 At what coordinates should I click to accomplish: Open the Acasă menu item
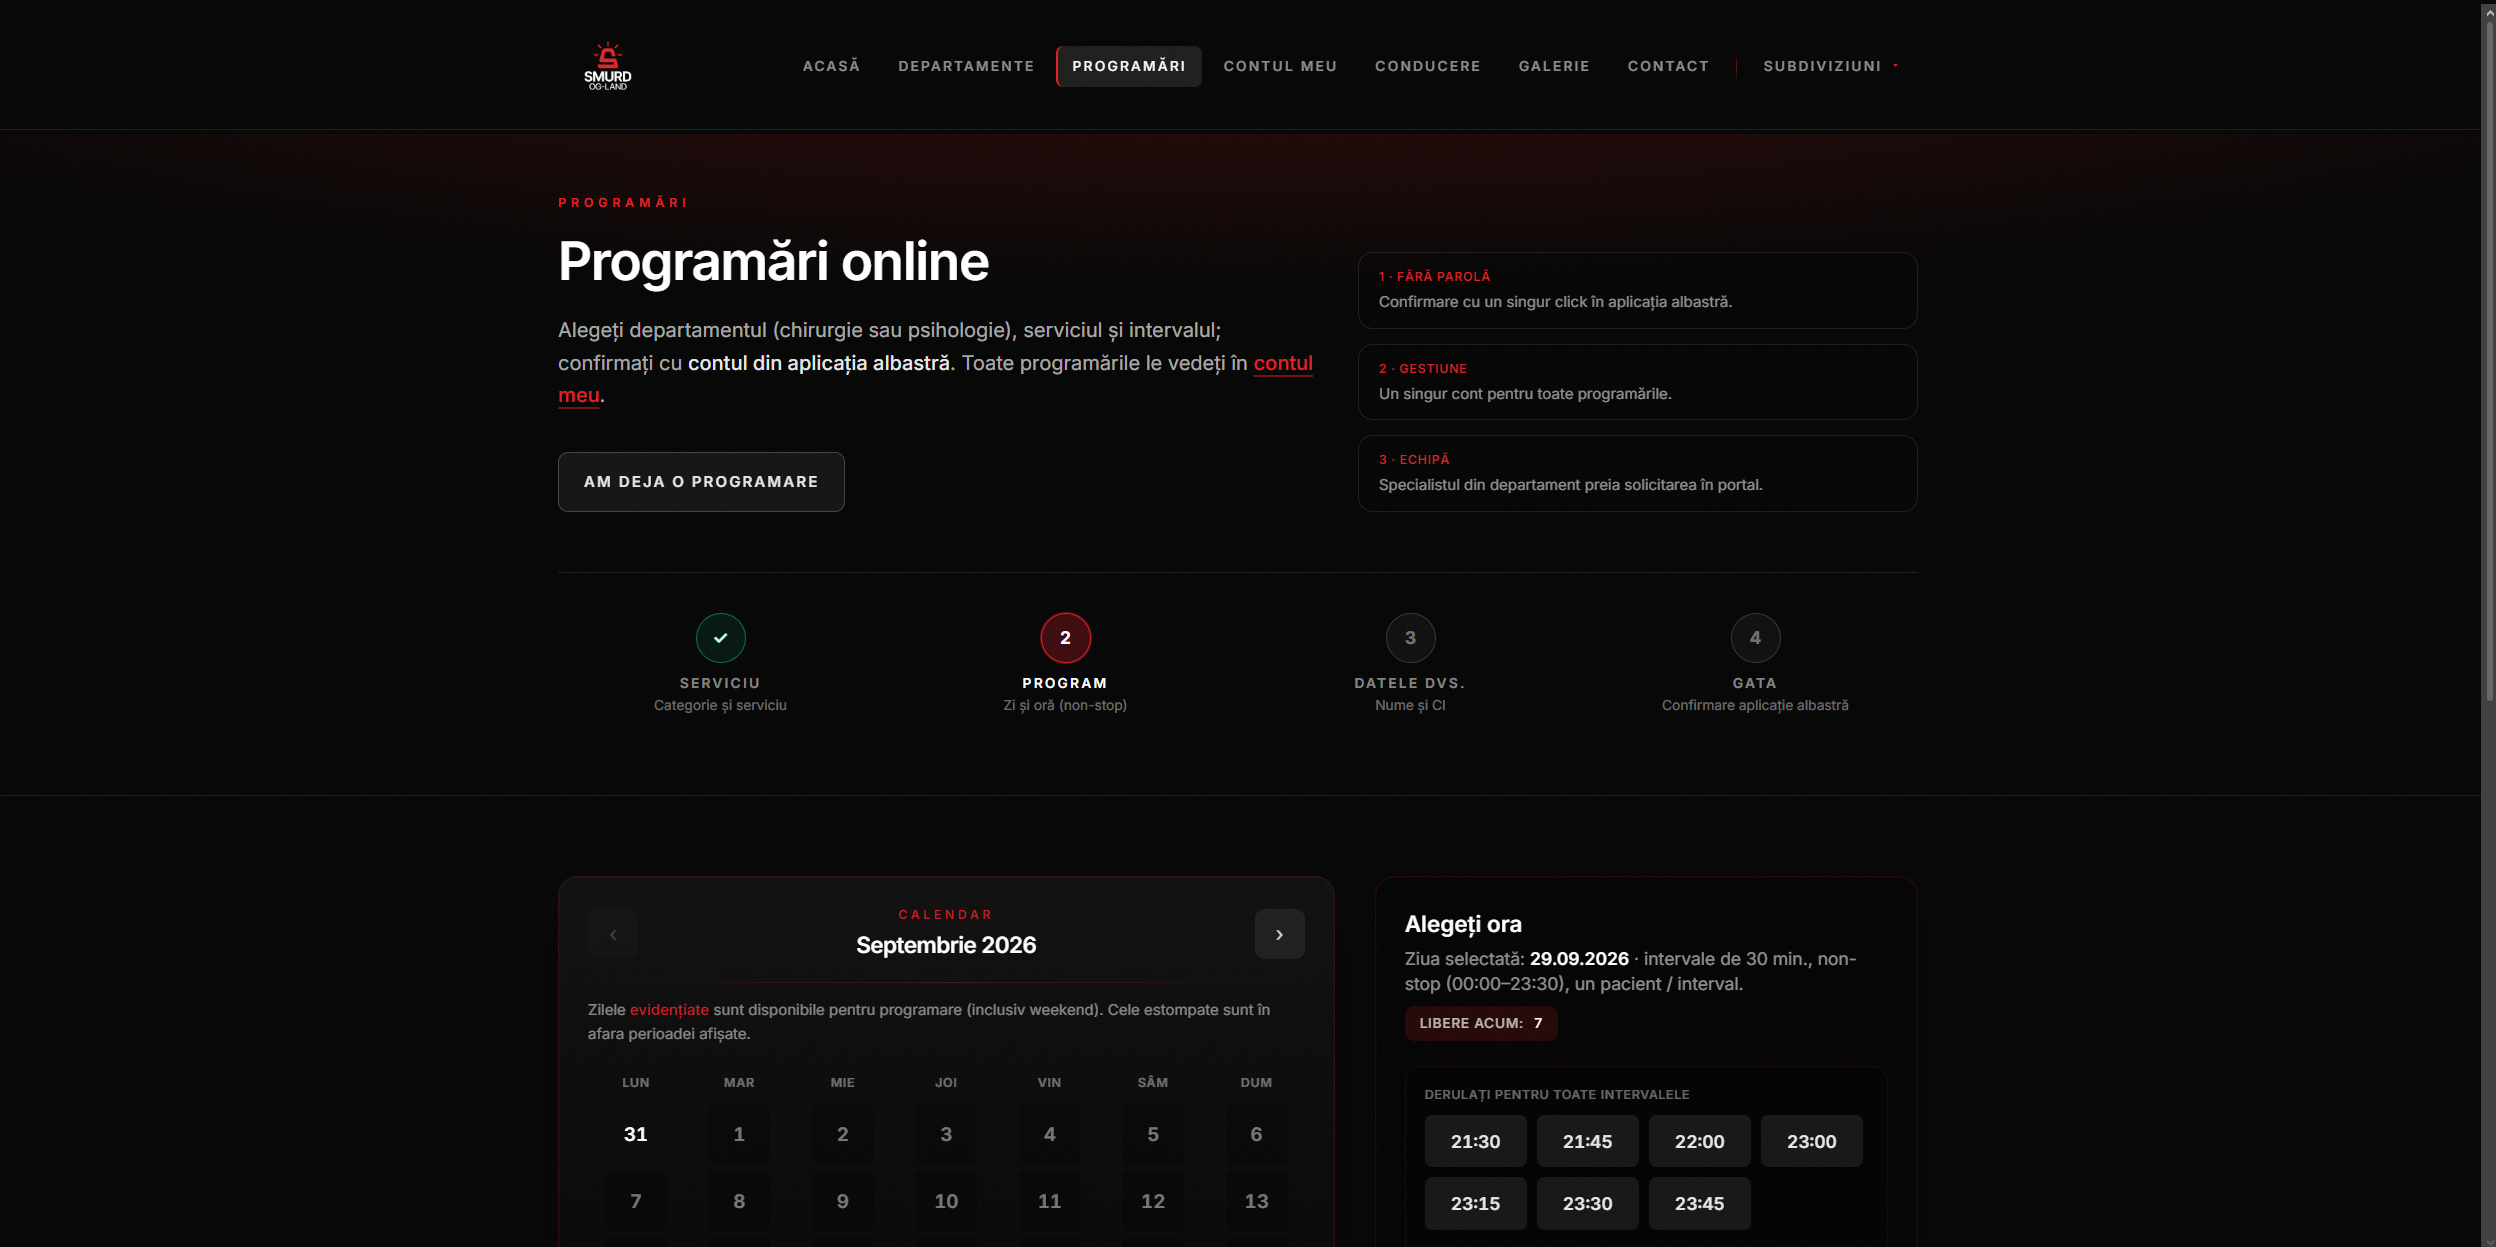[831, 66]
